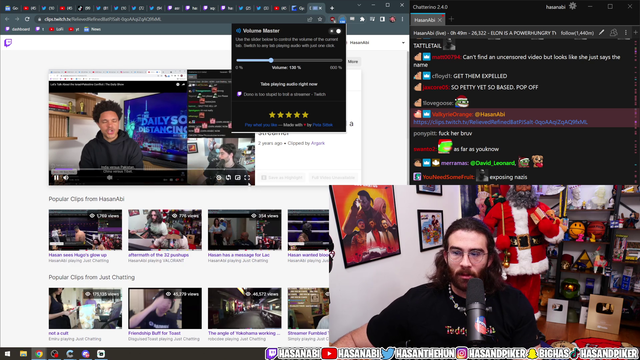Viewport: 640px width, 360px height.
Task: Mute the clip using the speaker icon
Action: click(x=66, y=178)
